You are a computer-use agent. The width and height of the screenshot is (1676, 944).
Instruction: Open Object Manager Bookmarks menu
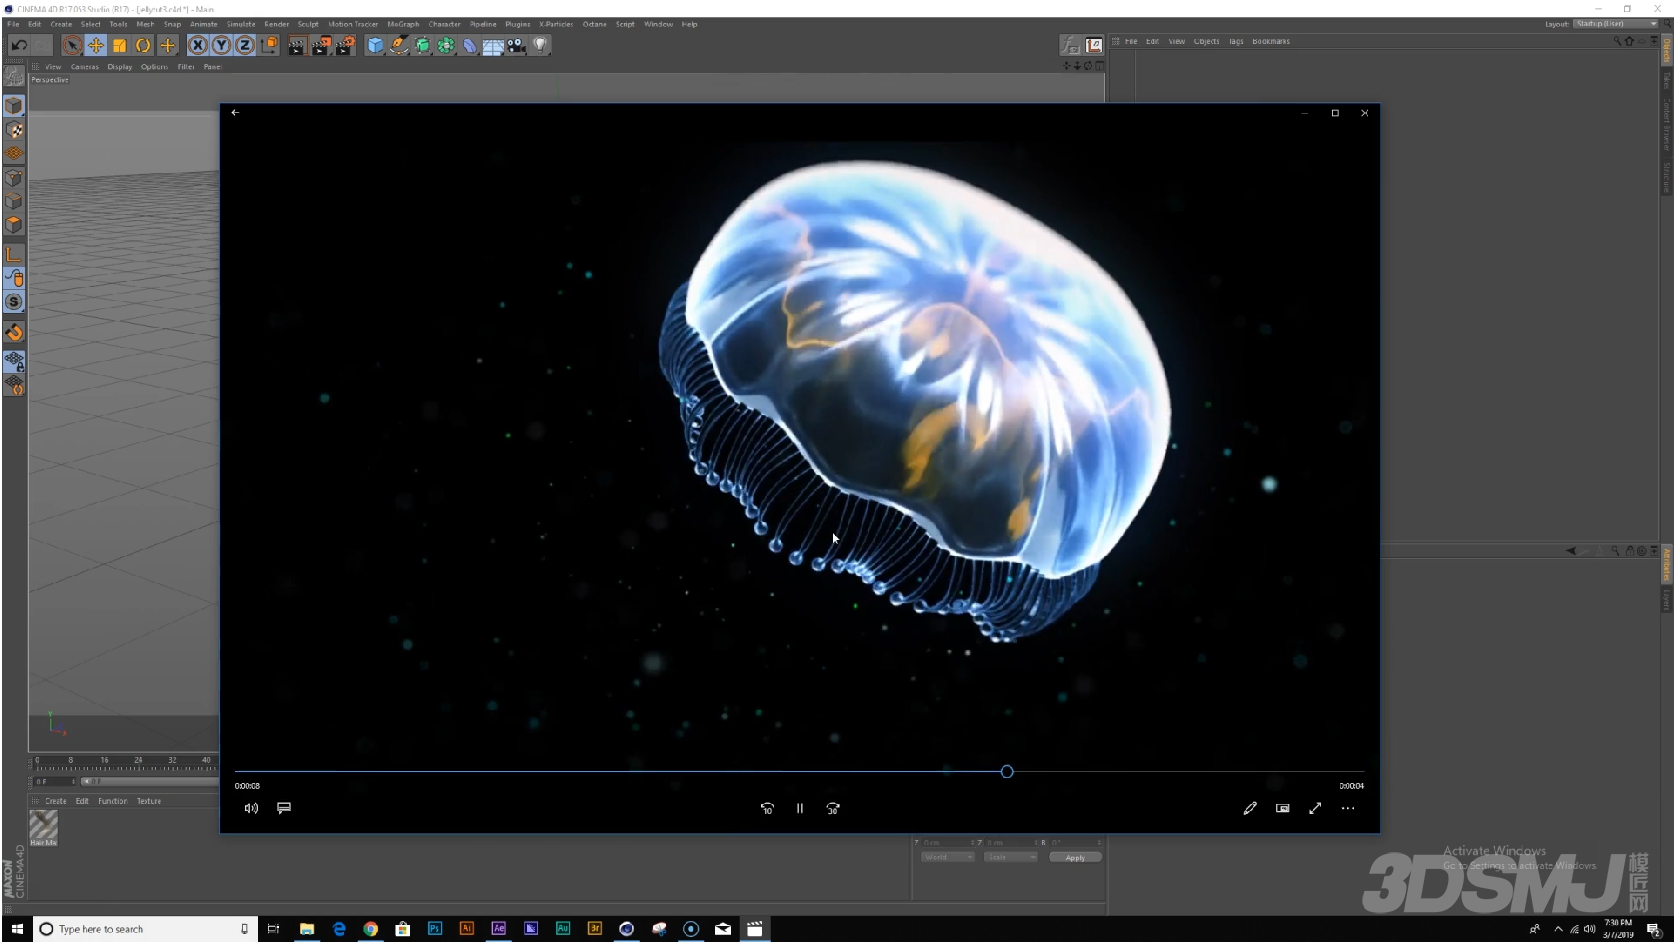pyautogui.click(x=1271, y=41)
